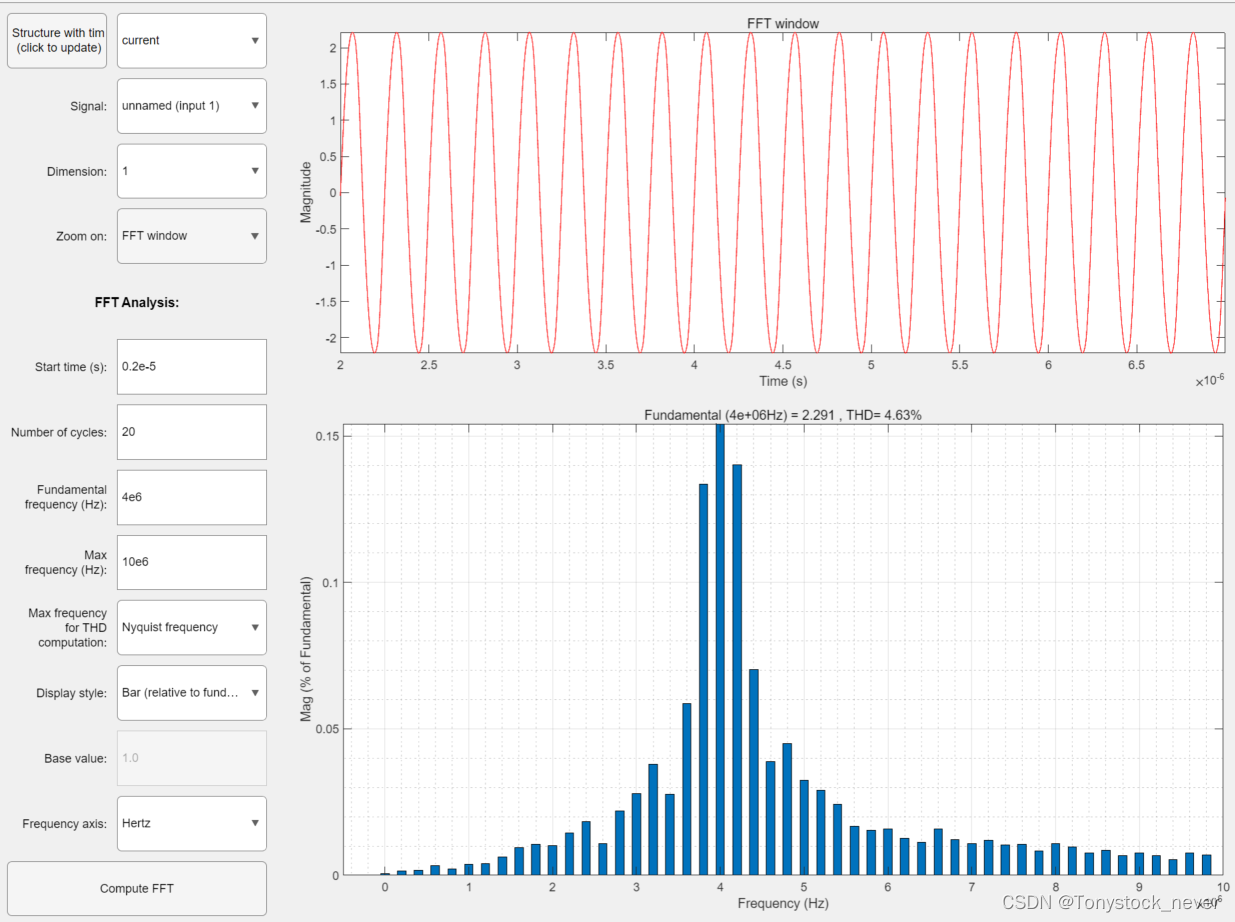Open the Max frequency for THD computation dropdown

pyautogui.click(x=191, y=627)
